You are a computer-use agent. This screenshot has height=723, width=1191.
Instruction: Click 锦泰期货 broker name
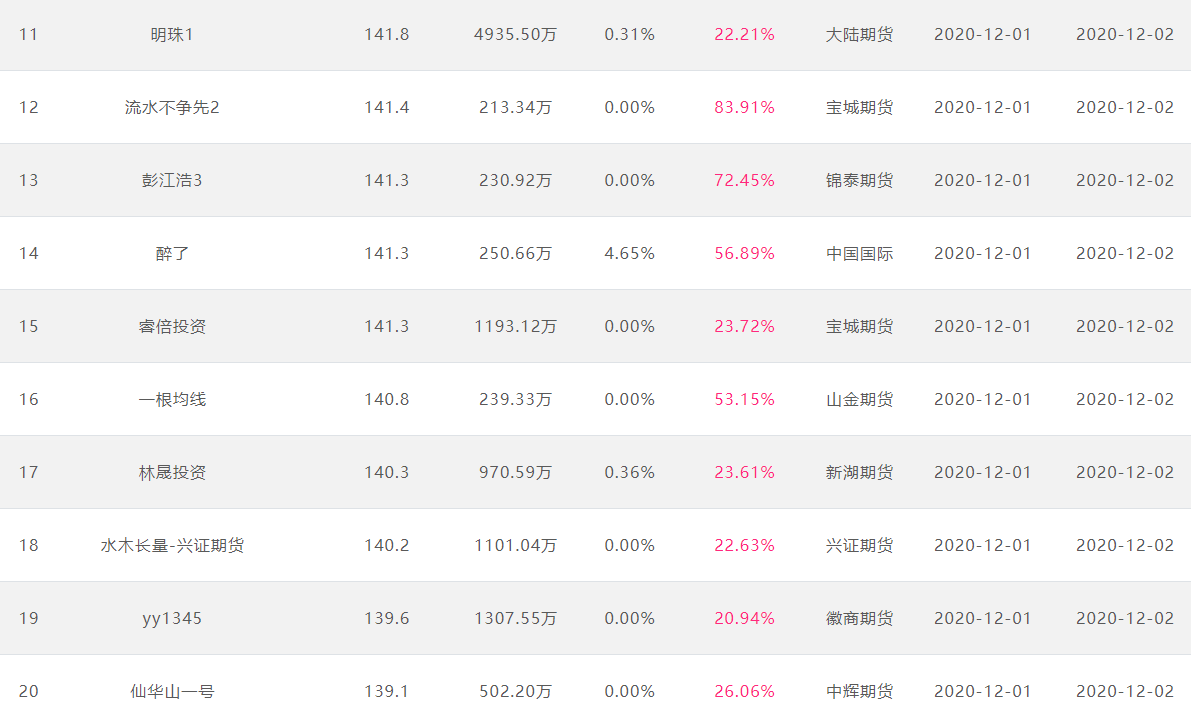tap(859, 180)
